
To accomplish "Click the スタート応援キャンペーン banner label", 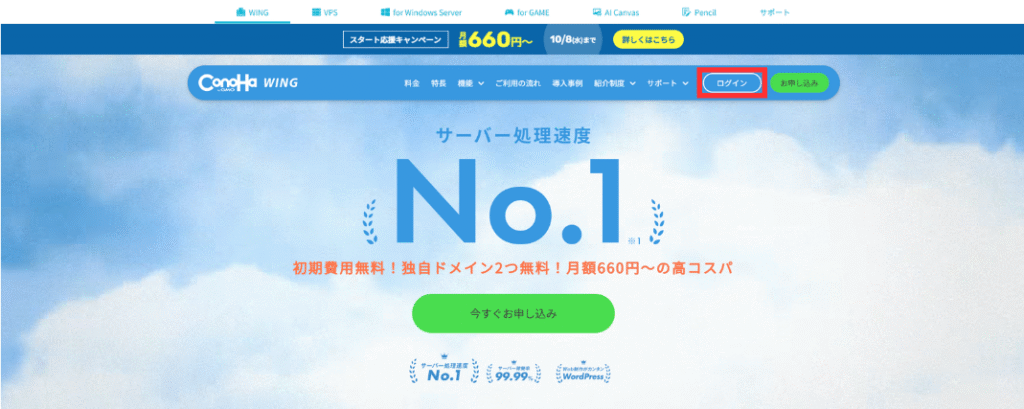I will (x=396, y=39).
